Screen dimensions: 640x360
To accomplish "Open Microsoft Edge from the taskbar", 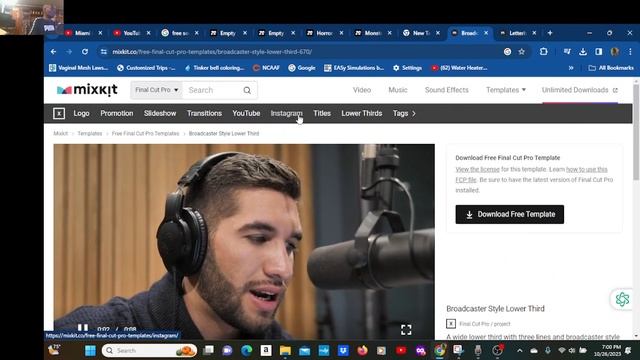I will point(246,350).
